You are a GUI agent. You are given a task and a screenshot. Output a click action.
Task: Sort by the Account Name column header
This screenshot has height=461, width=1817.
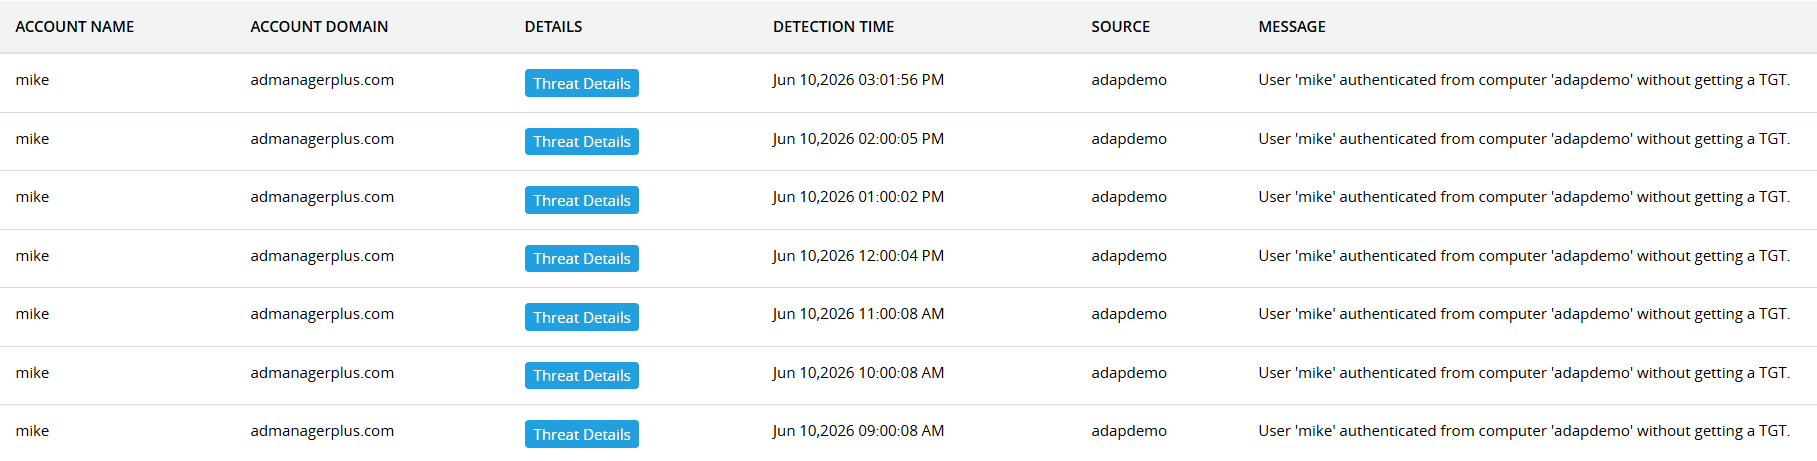coord(75,27)
